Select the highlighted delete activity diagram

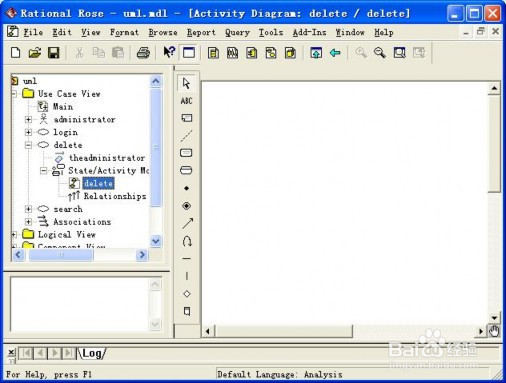(98, 183)
